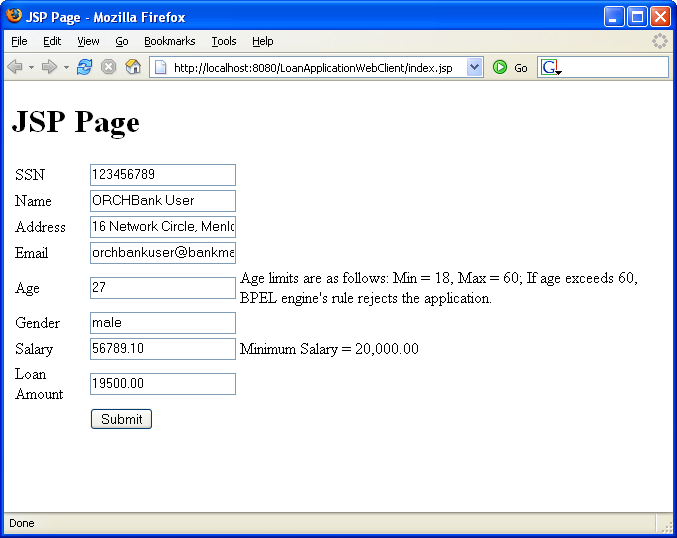
Task: Click the URL address bar text
Action: point(313,68)
